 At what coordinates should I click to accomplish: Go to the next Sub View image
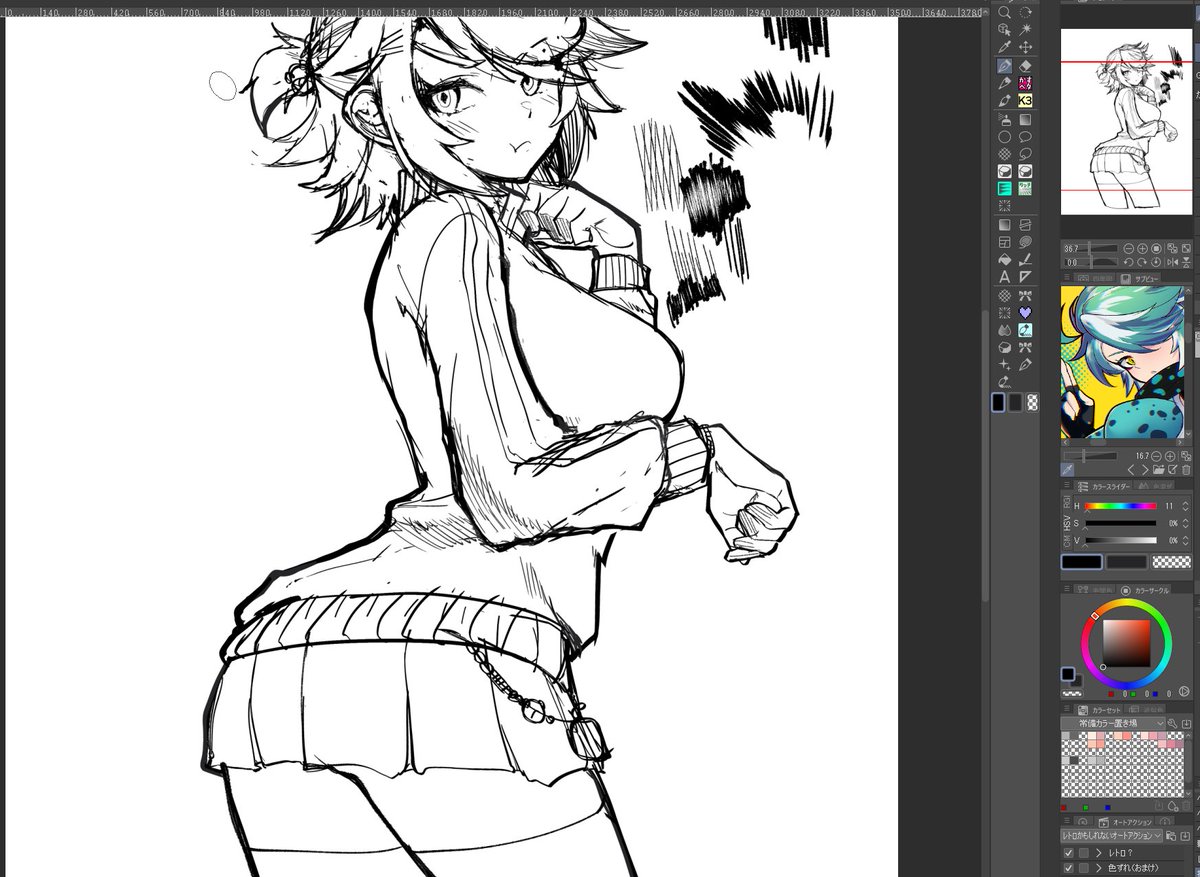pos(1145,470)
